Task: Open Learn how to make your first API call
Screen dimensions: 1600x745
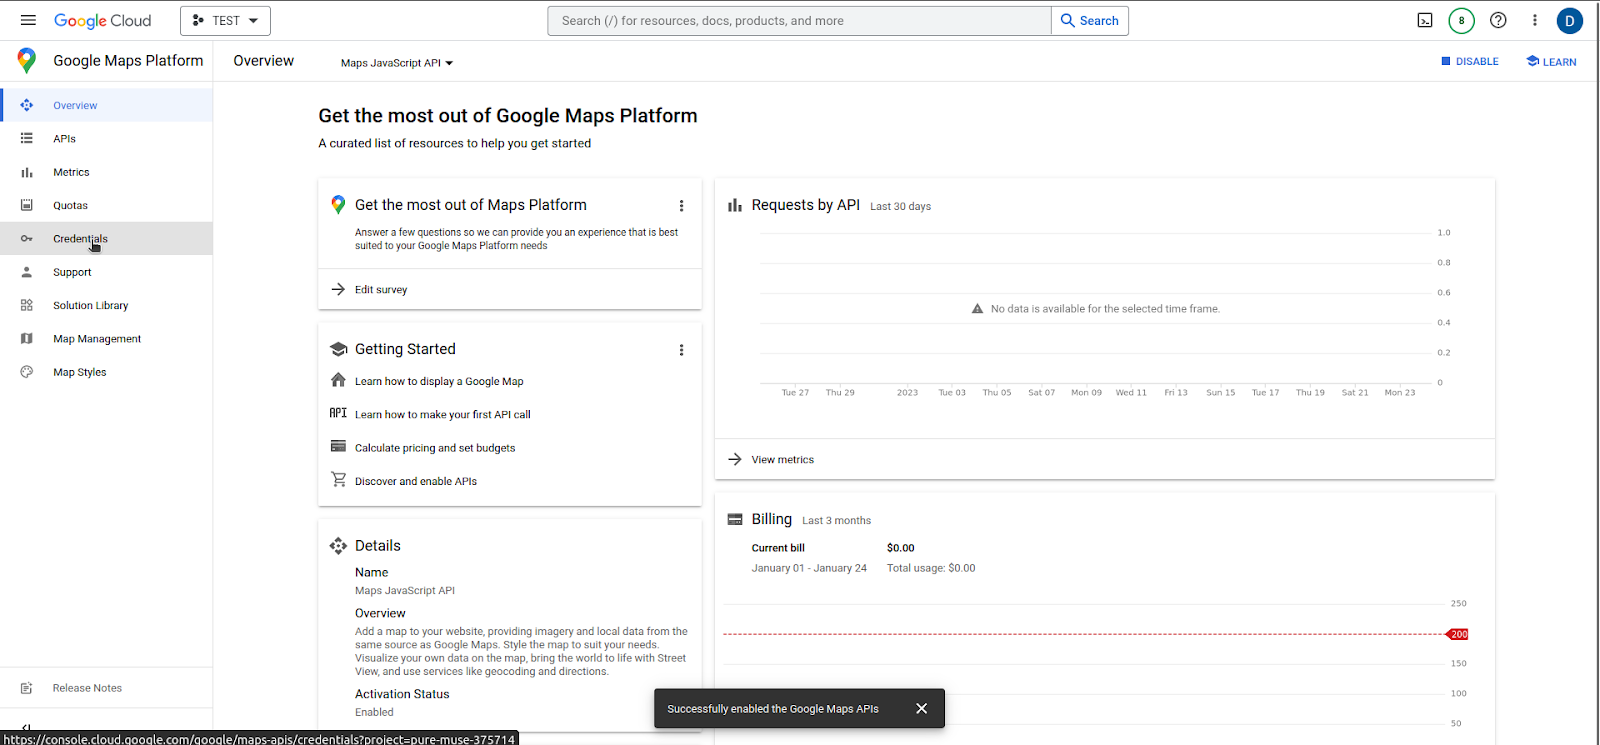Action: [x=443, y=415]
